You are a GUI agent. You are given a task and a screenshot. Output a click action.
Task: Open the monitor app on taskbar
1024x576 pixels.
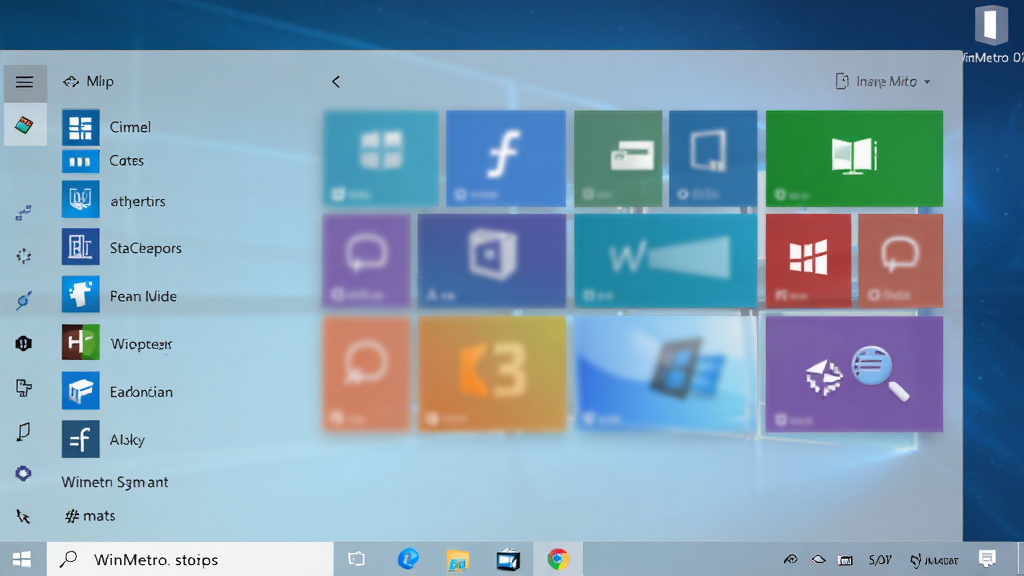(508, 560)
